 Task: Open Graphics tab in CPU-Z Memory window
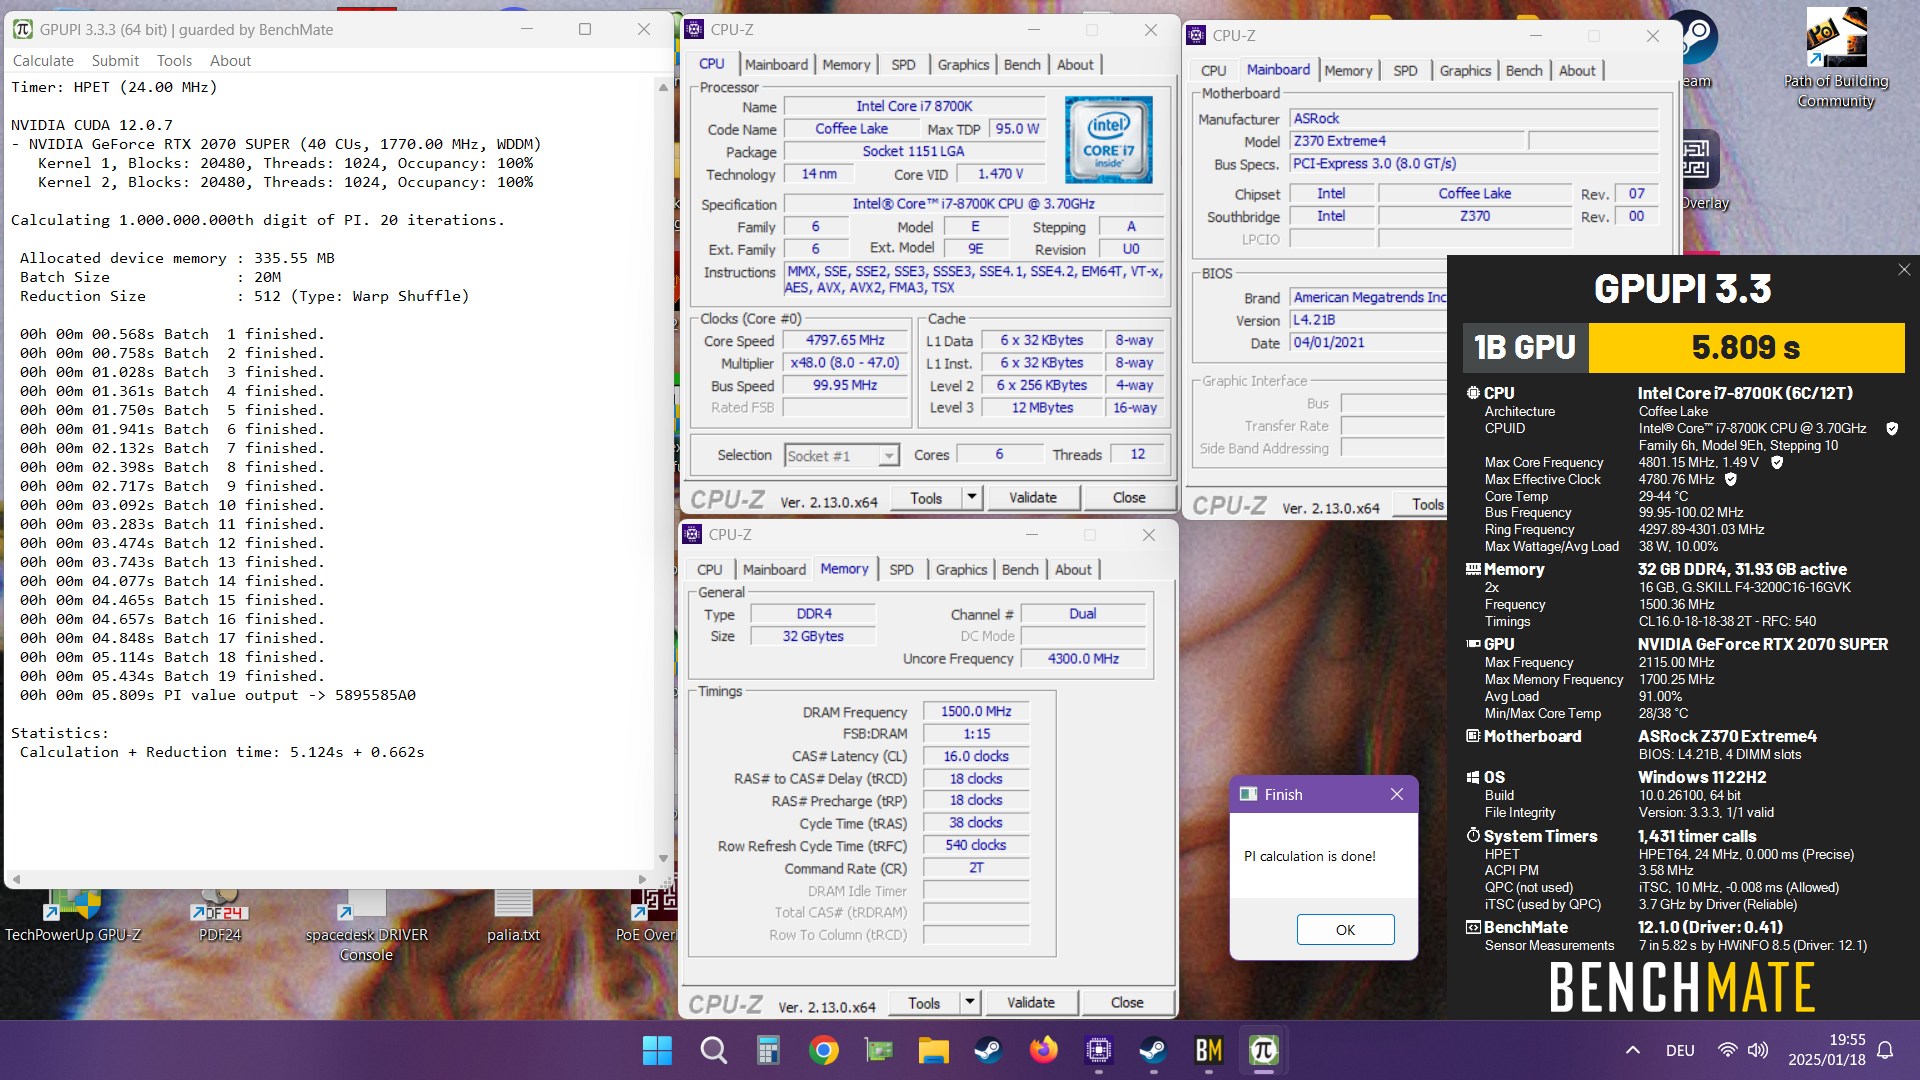click(x=961, y=569)
